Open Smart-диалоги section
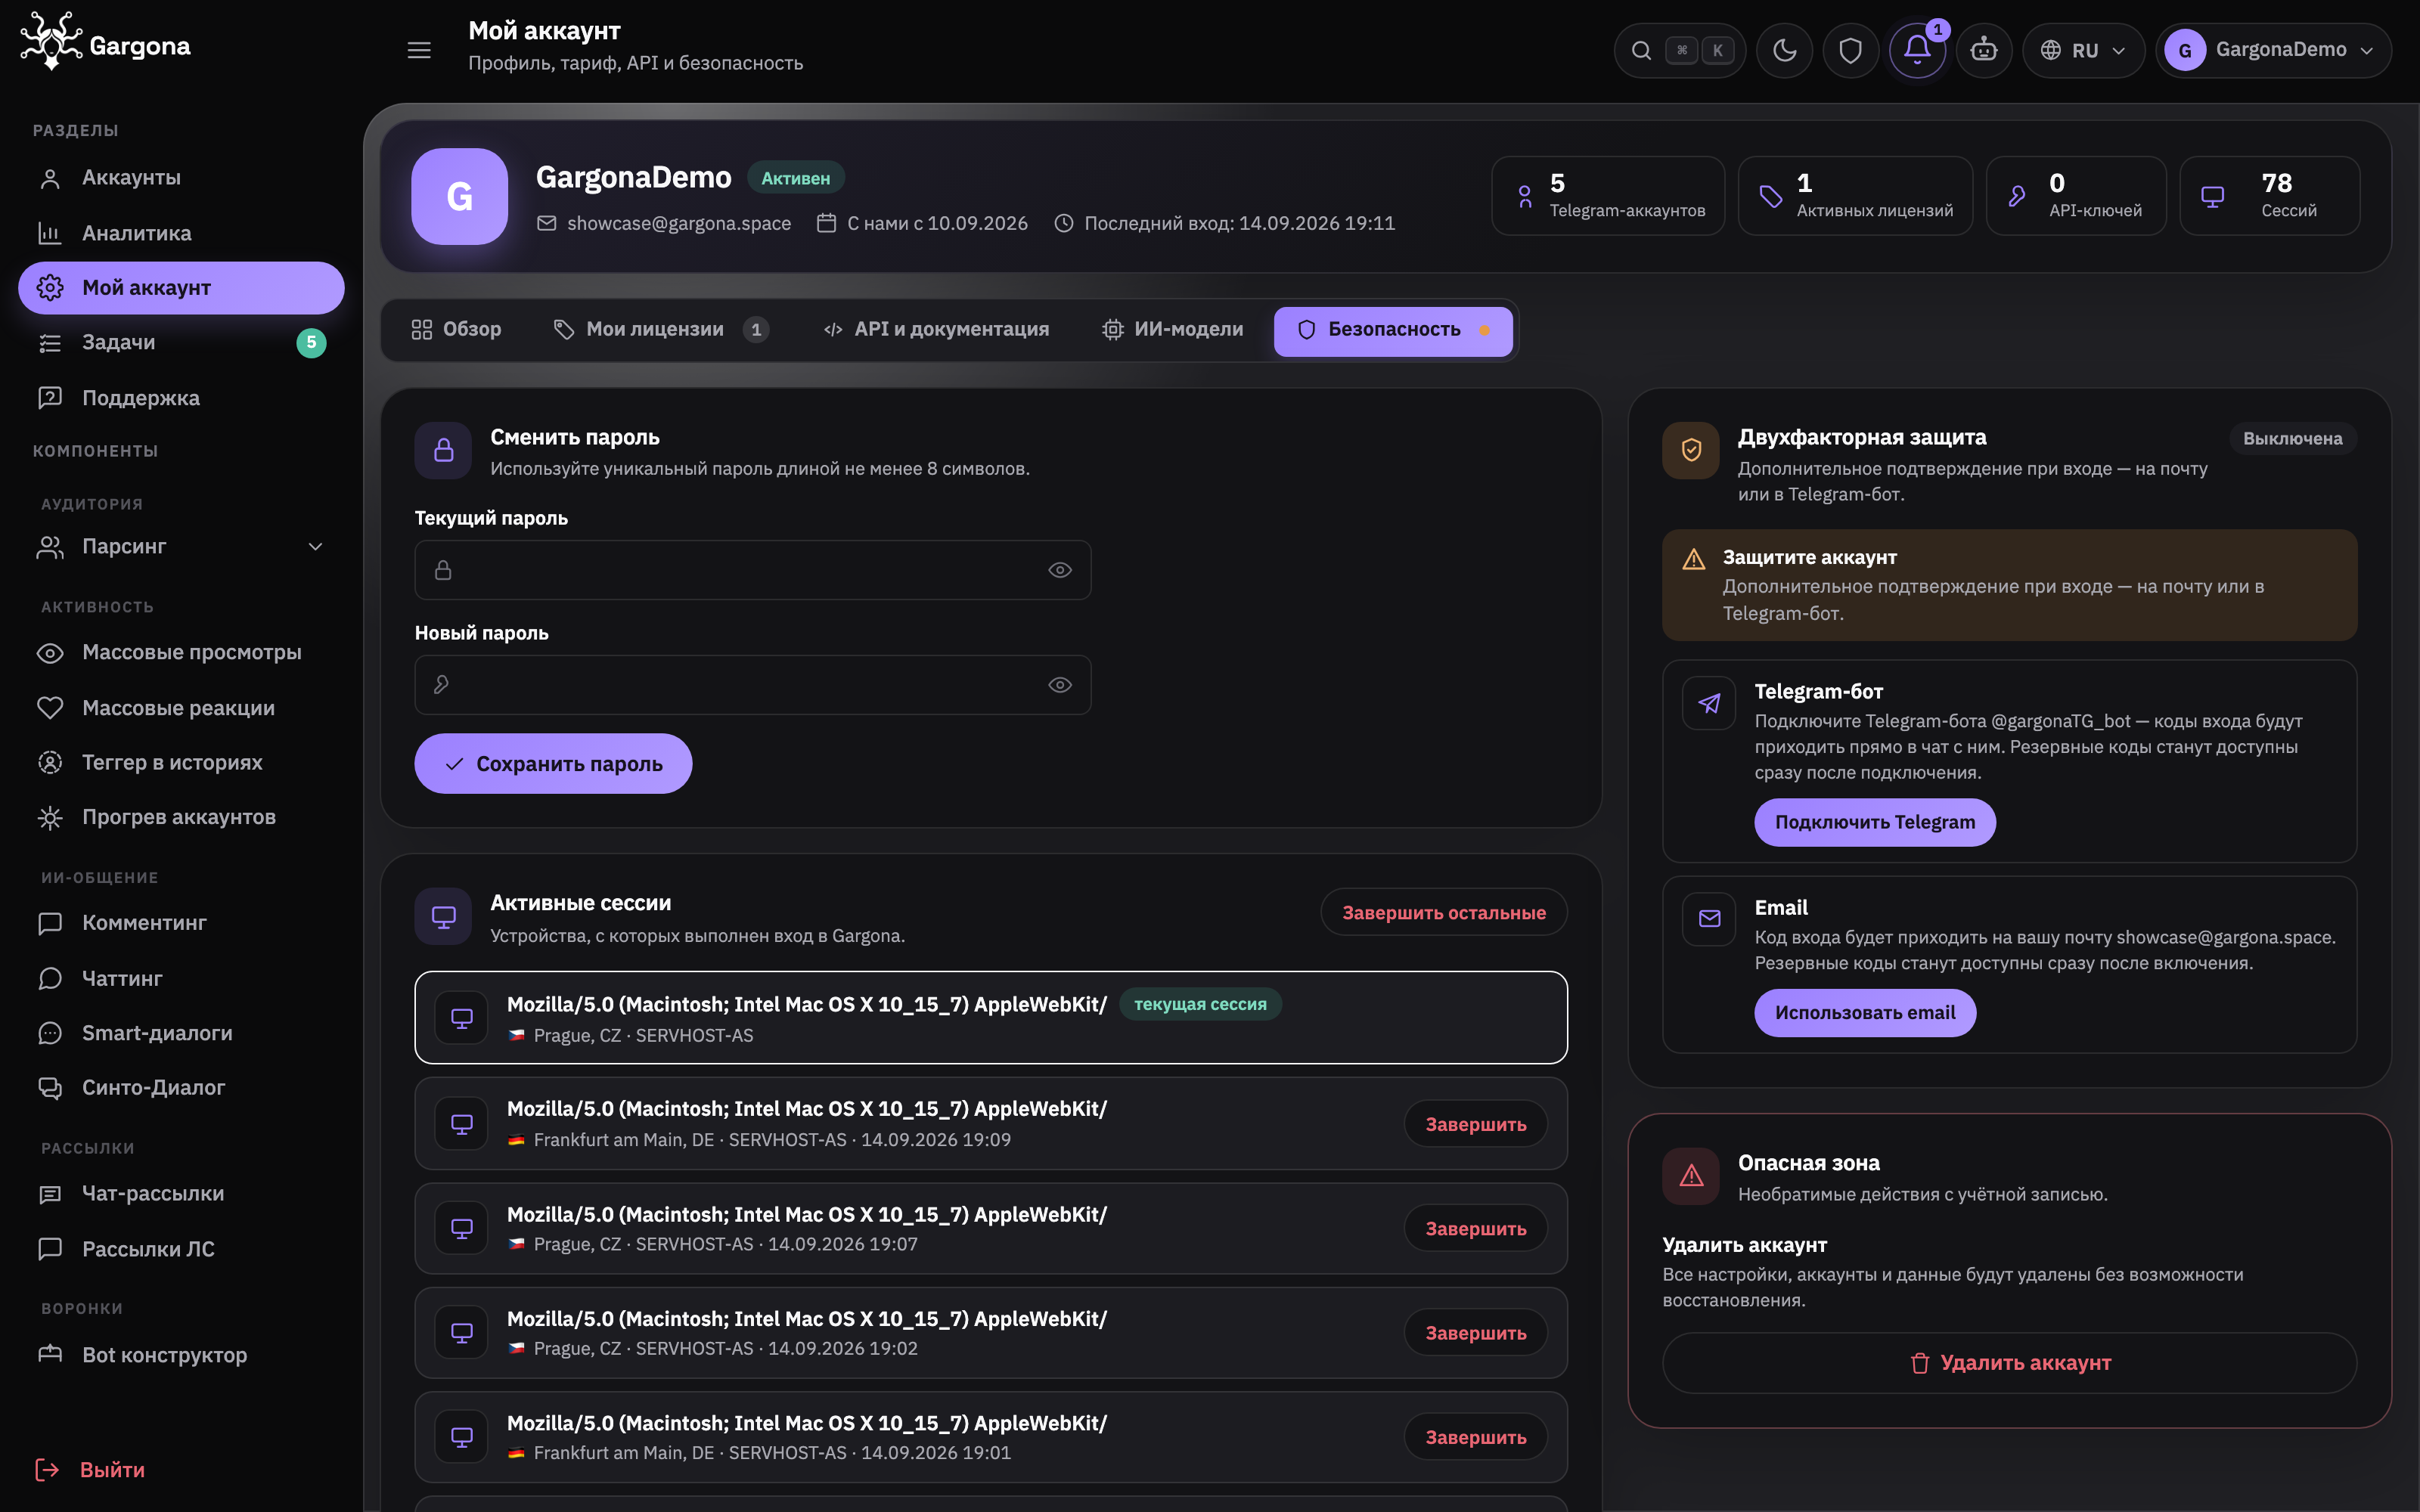 tap(181, 1033)
